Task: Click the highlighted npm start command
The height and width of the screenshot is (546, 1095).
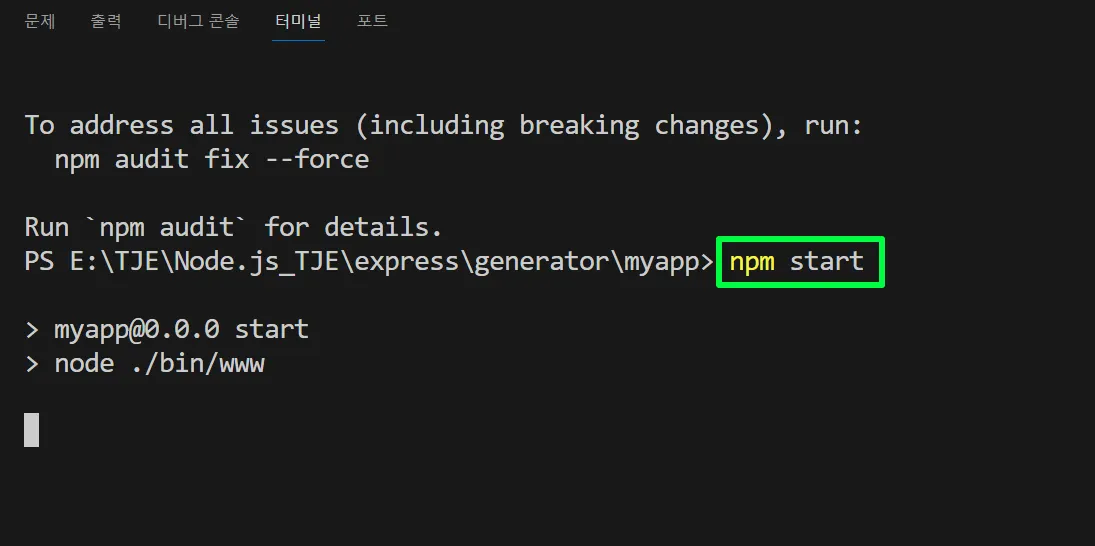Action: point(800,262)
